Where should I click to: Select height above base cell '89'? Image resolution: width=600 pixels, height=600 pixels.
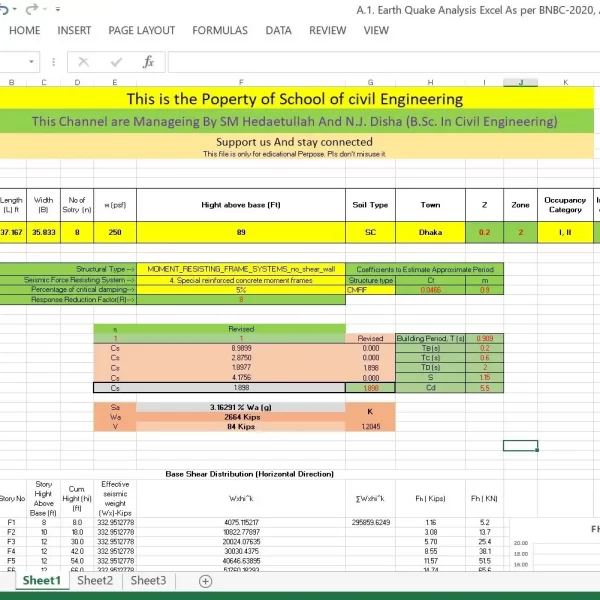point(241,232)
